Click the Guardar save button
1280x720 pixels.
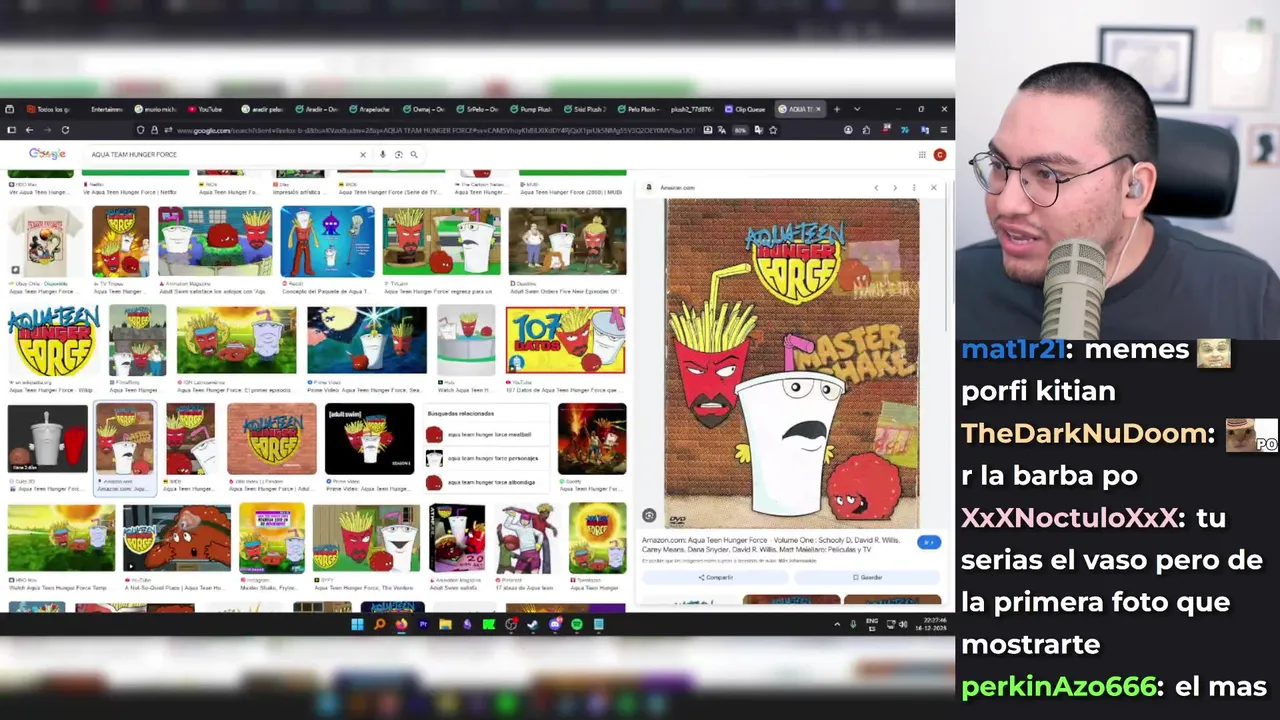coord(868,577)
